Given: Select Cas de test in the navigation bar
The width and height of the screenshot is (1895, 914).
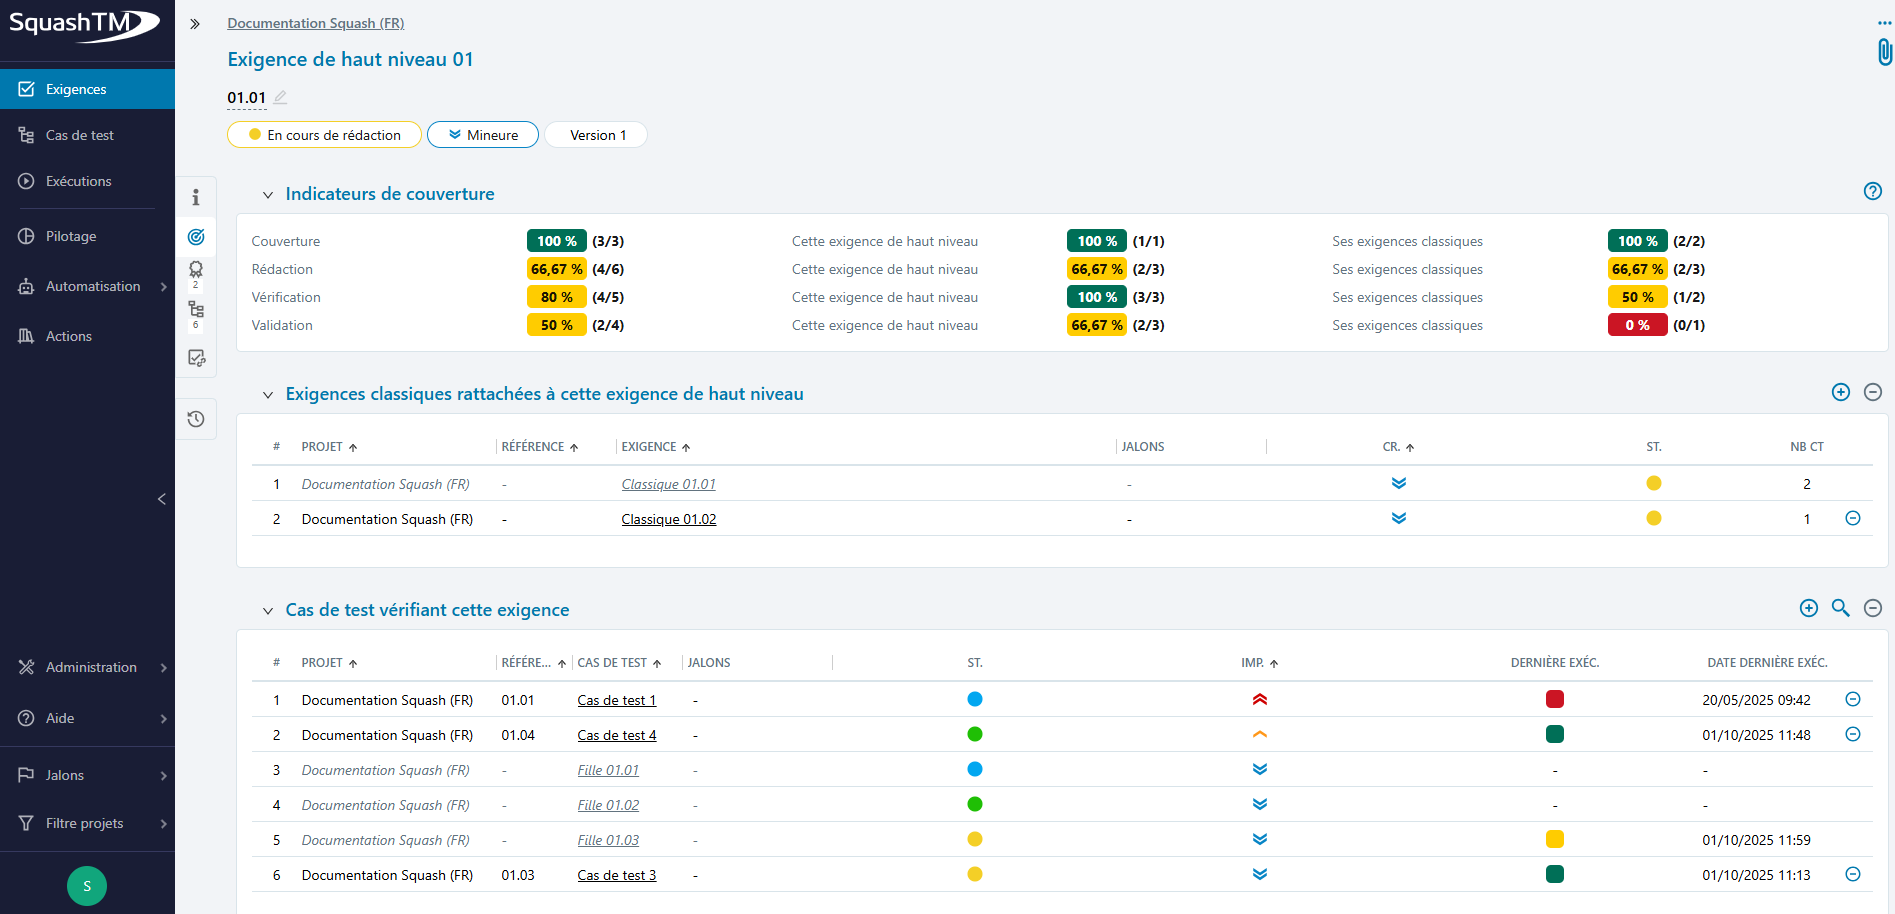Looking at the screenshot, I should [x=80, y=134].
